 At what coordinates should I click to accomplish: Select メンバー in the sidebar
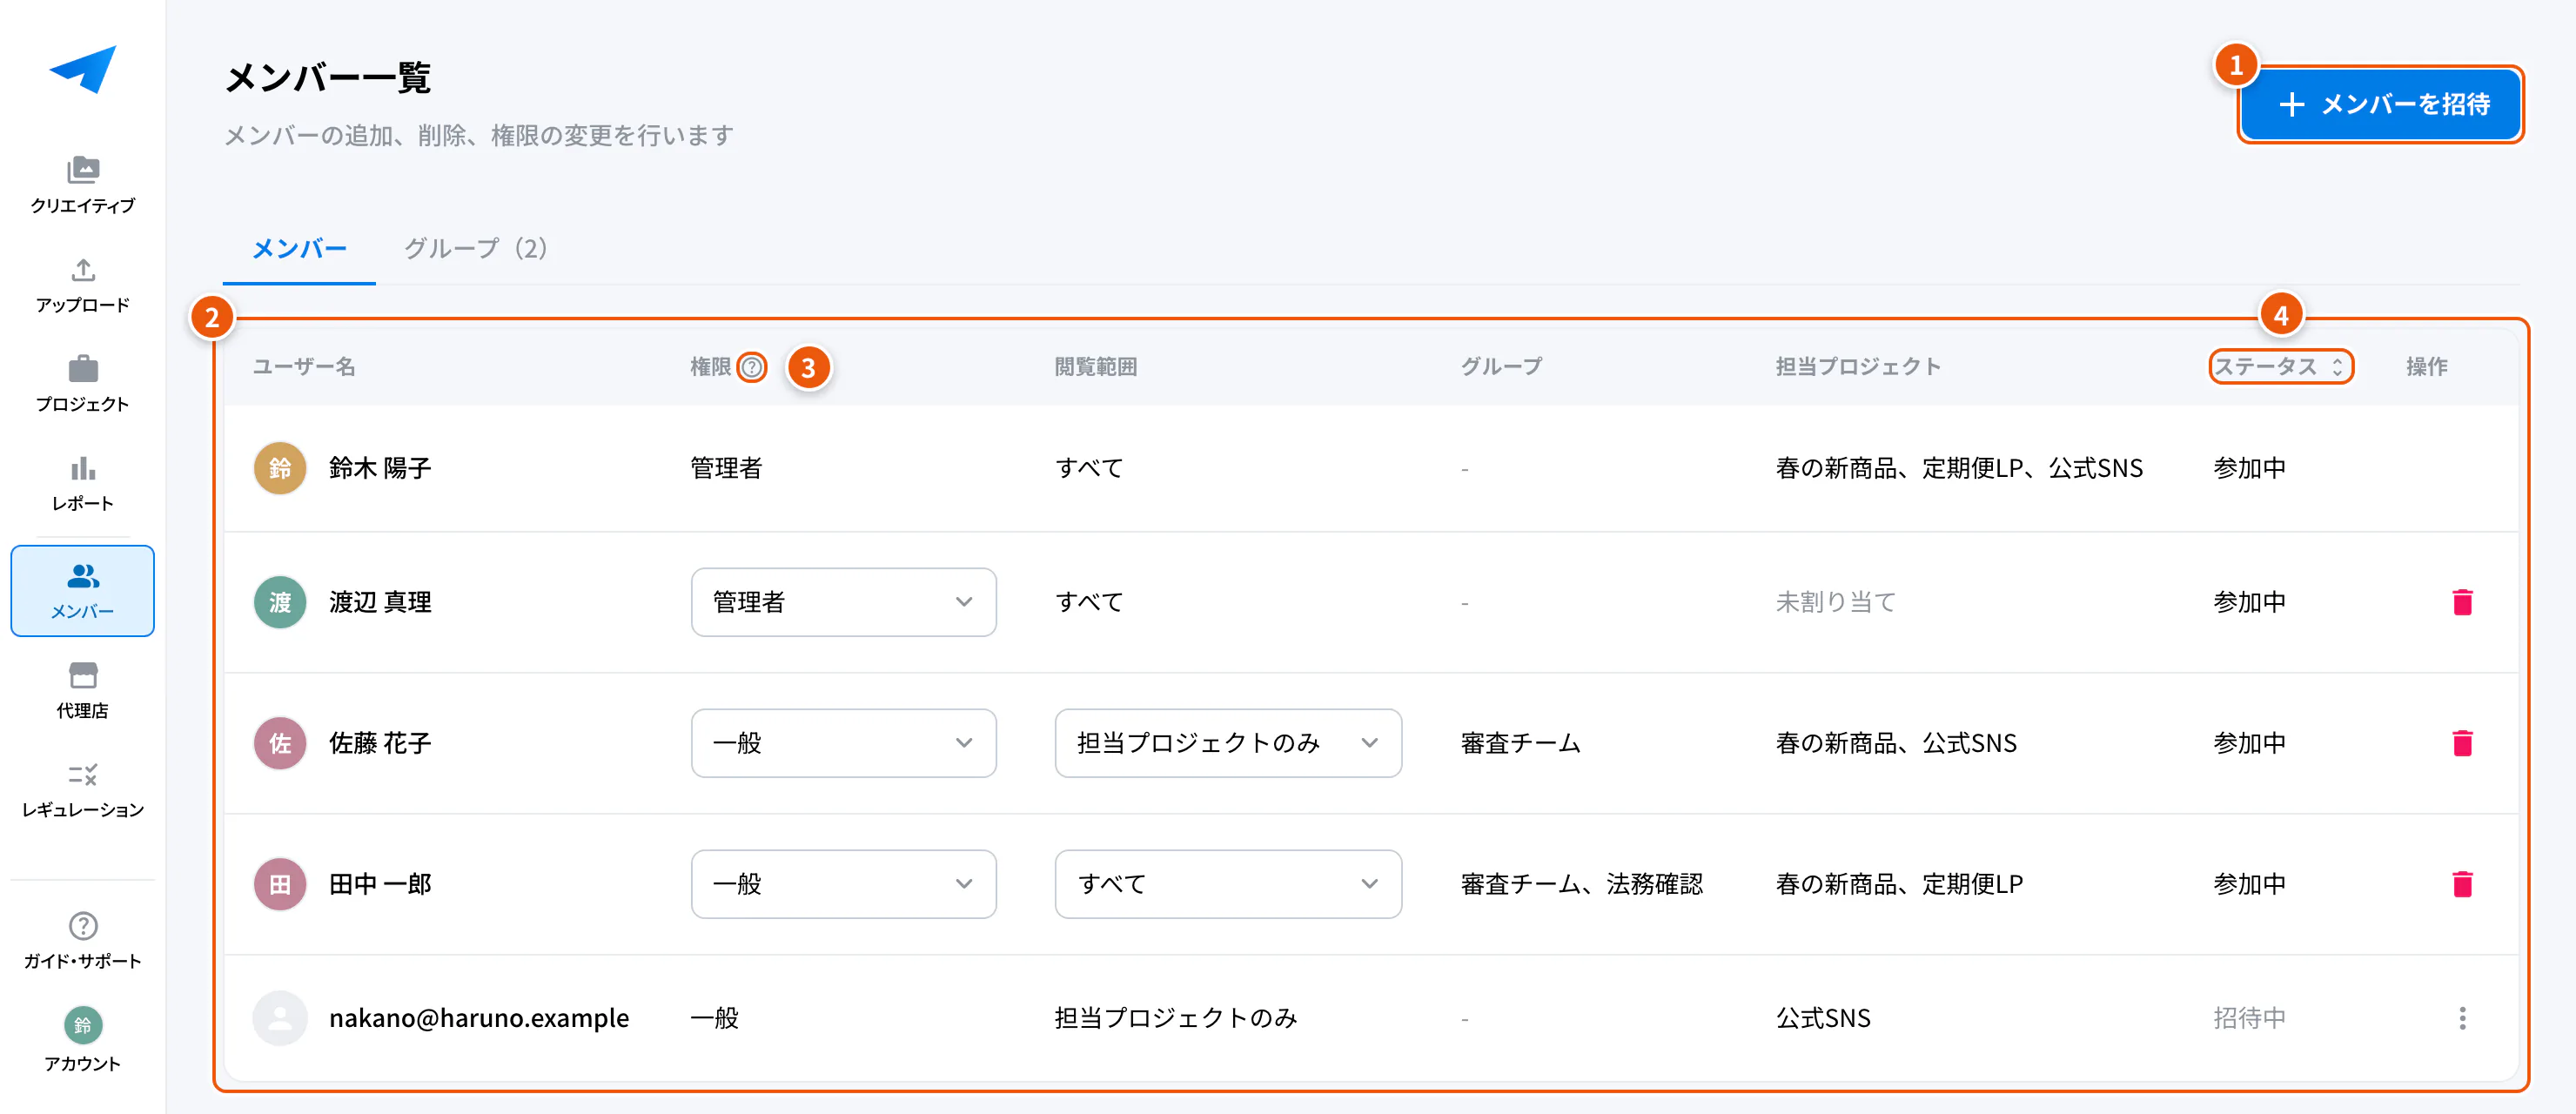(83, 591)
